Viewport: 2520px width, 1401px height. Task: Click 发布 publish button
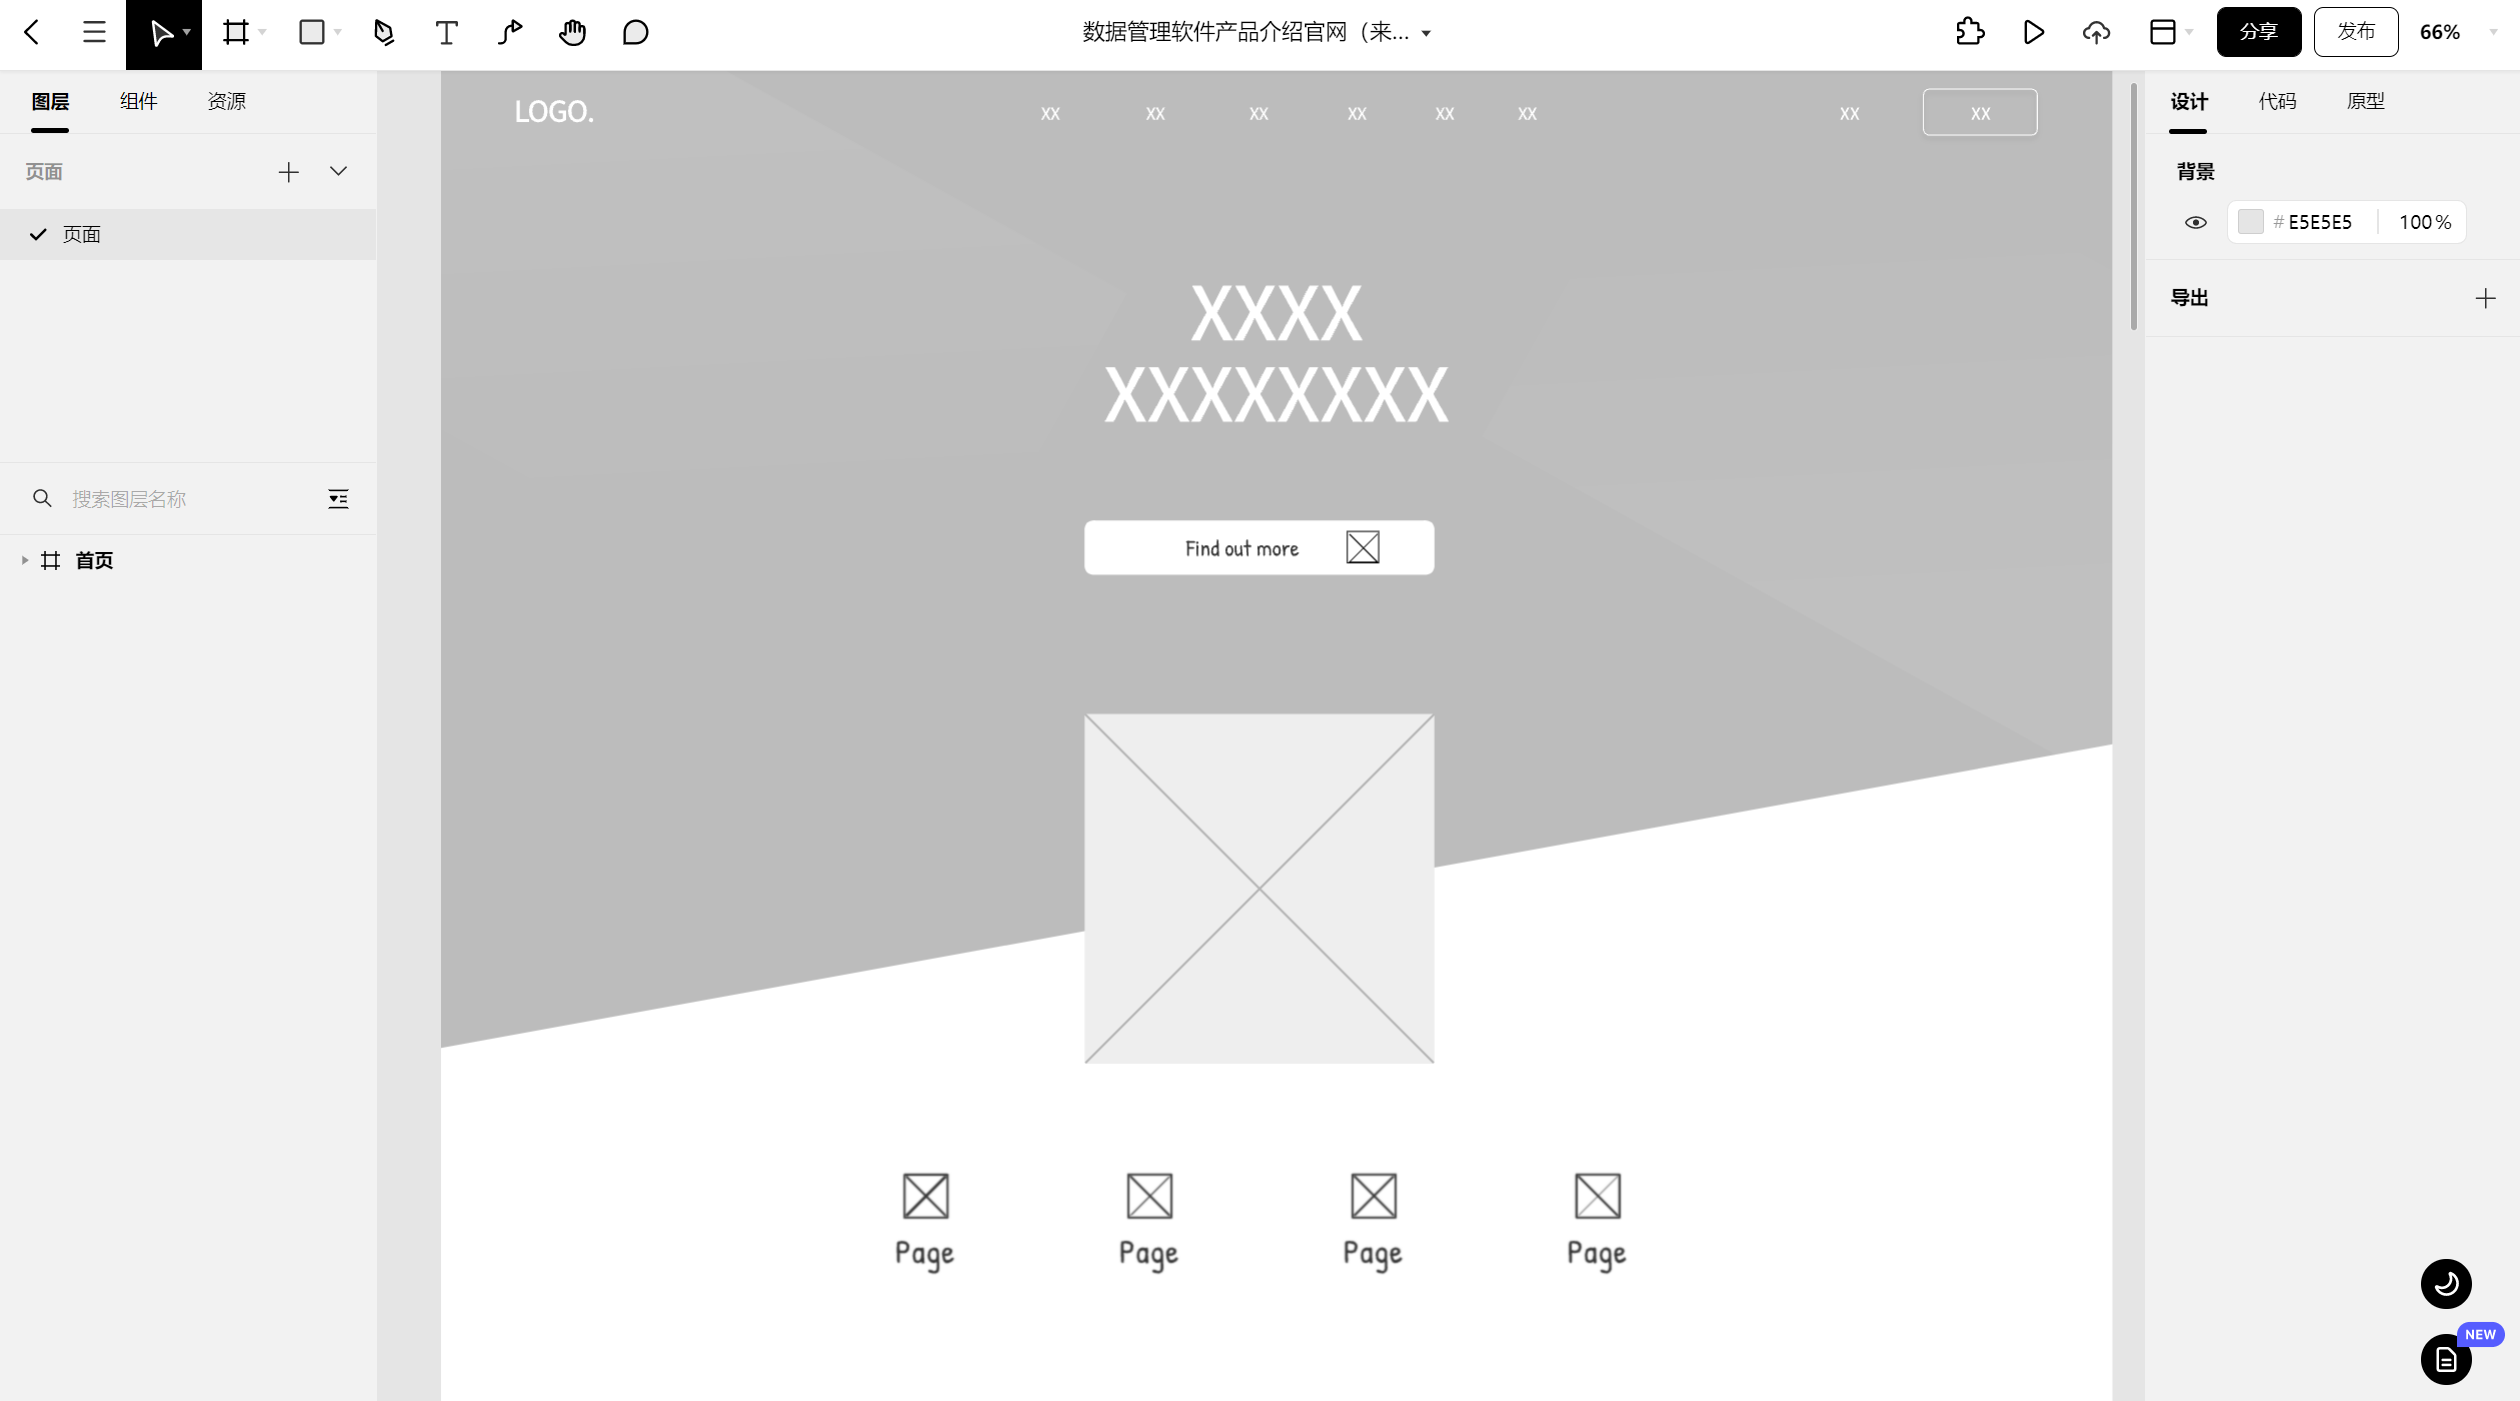(x=2354, y=31)
